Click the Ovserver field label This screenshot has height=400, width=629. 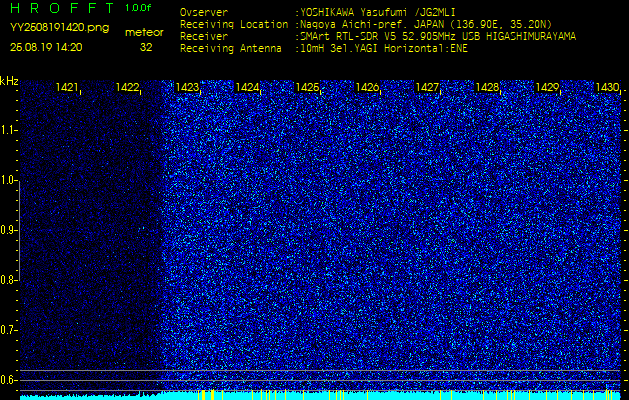point(204,13)
